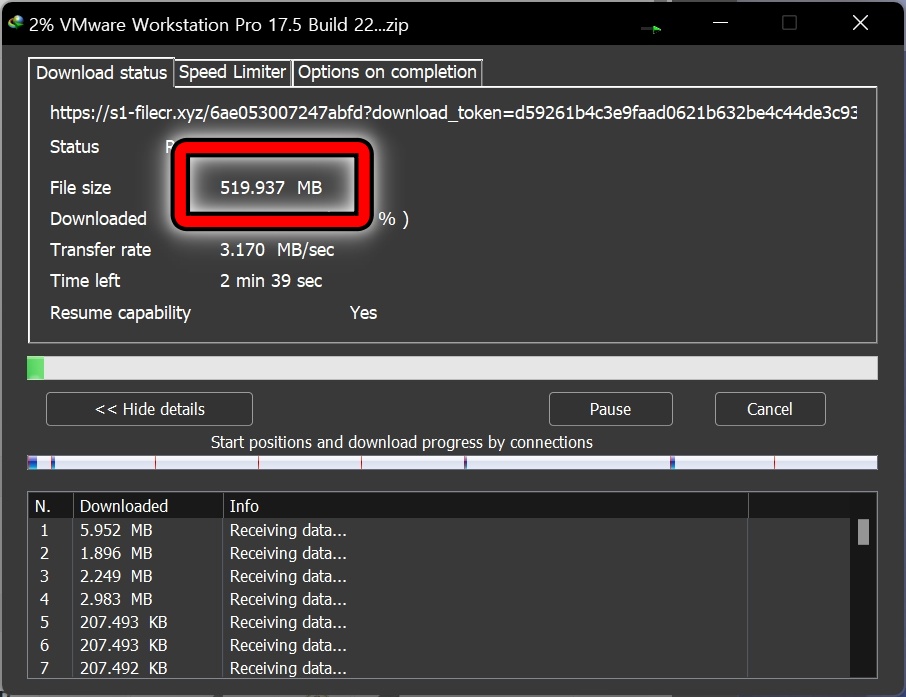Select connection row with 5.952 MB
This screenshot has width=906, height=697.
(439, 530)
